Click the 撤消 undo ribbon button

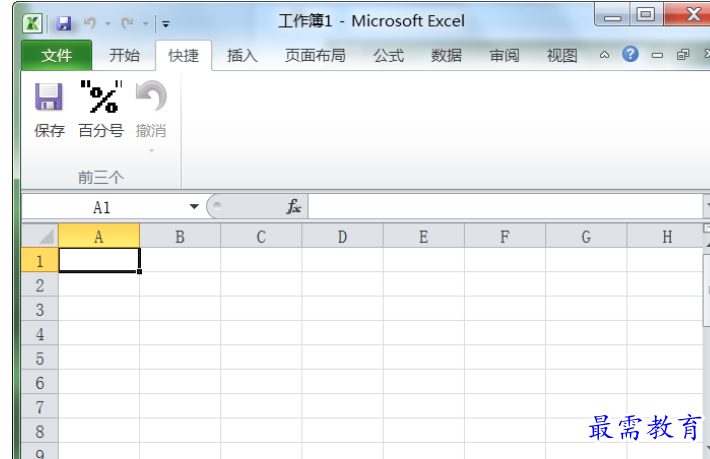click(151, 109)
